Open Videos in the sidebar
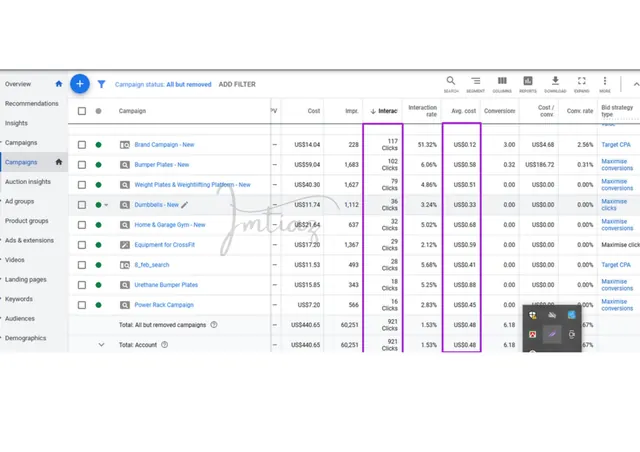 [15, 260]
